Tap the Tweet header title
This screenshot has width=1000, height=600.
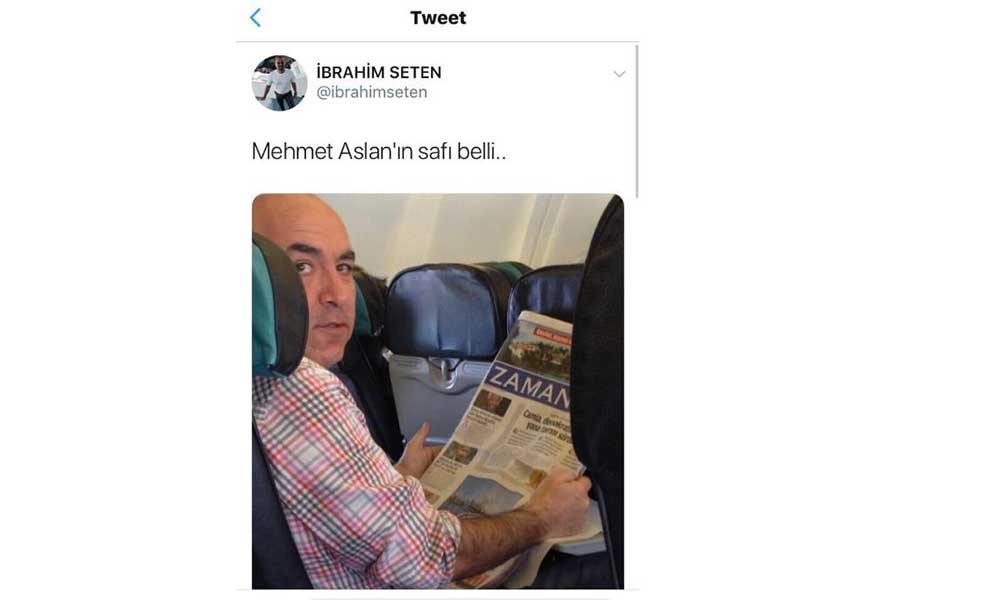coord(438,18)
